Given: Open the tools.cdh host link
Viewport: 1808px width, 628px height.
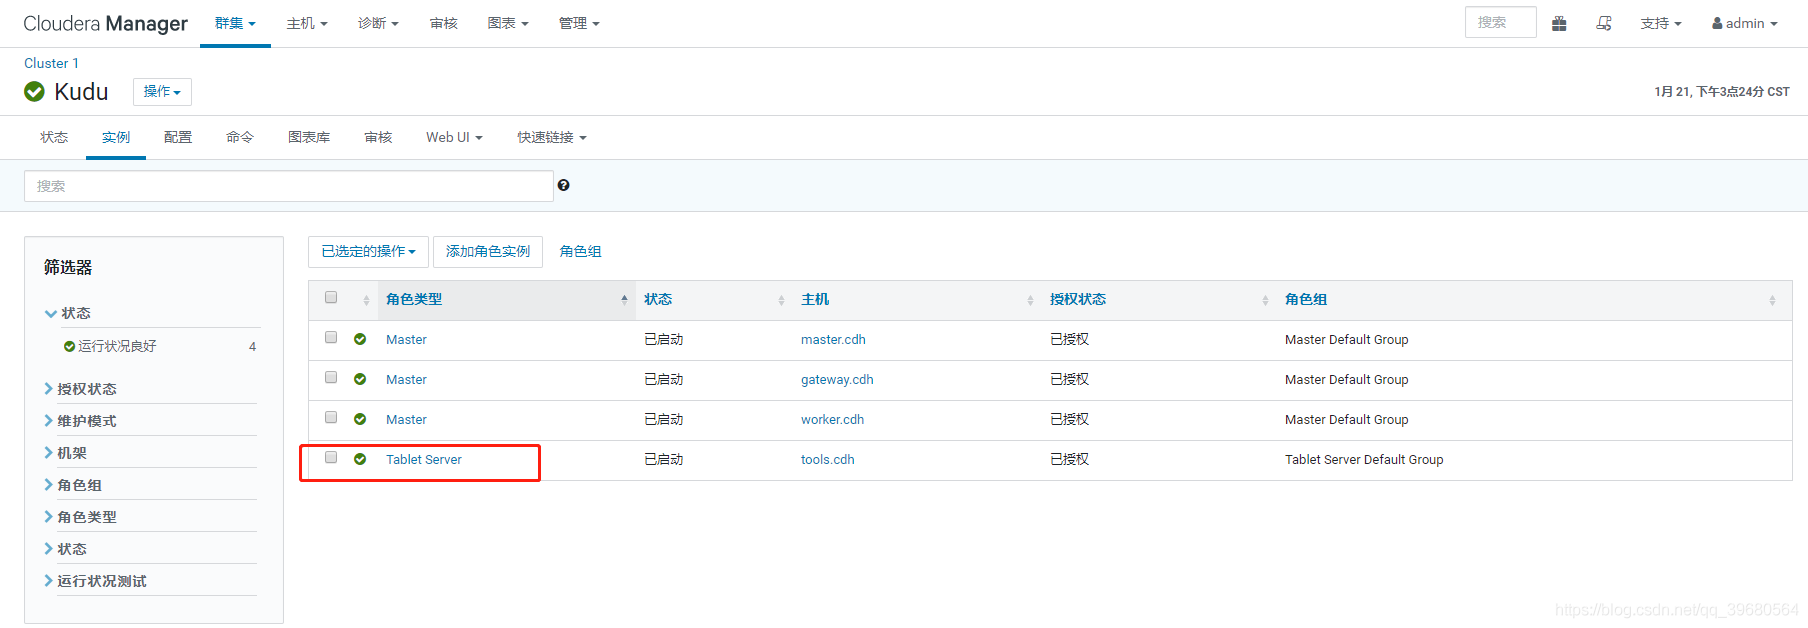Looking at the screenshot, I should 828,460.
